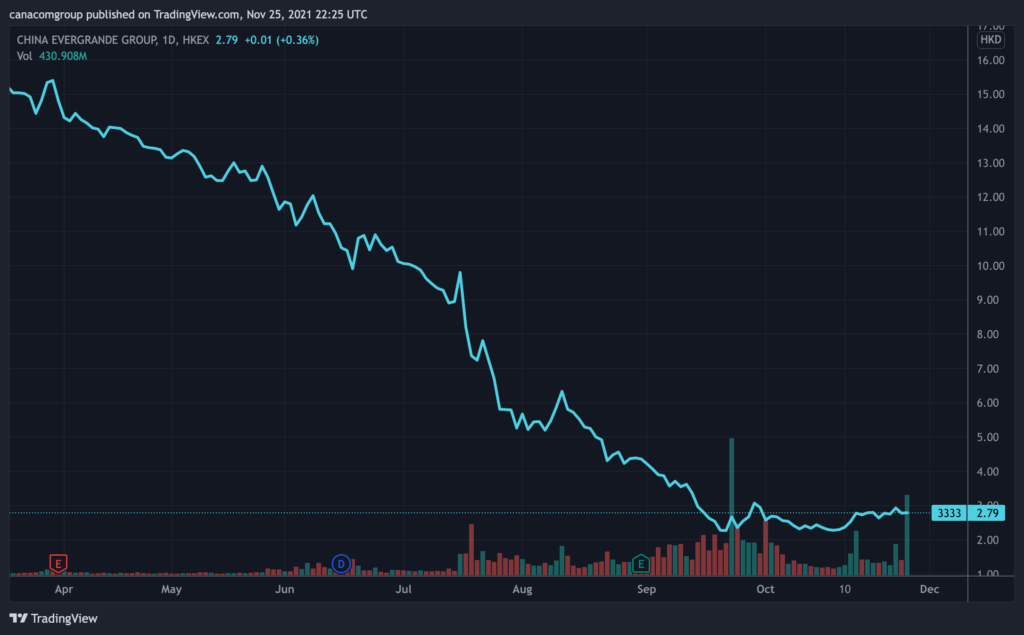
Task: Click the Jun label on the time axis
Action: tap(284, 589)
